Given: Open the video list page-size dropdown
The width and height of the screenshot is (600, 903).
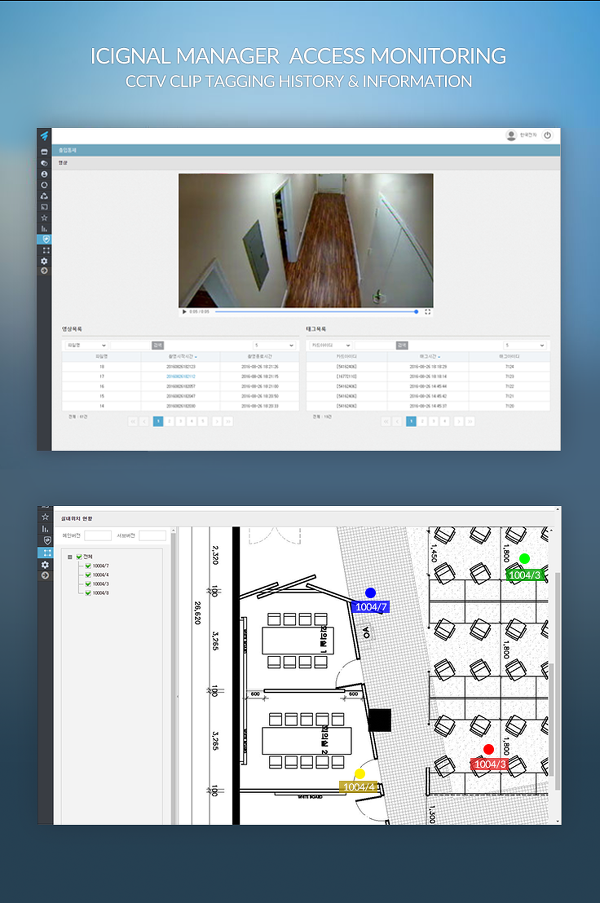Looking at the screenshot, I should click(x=274, y=345).
